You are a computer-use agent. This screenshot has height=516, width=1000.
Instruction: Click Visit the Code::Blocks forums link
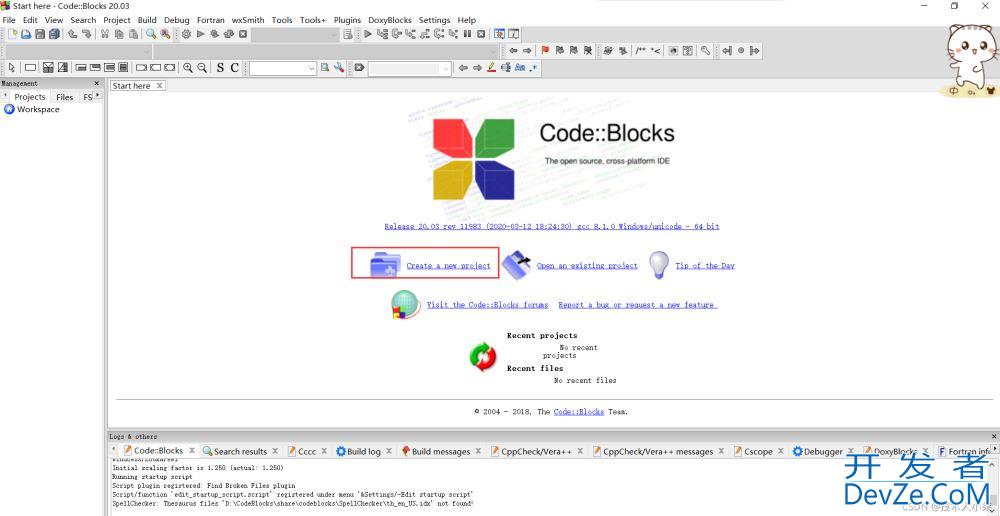coord(487,305)
